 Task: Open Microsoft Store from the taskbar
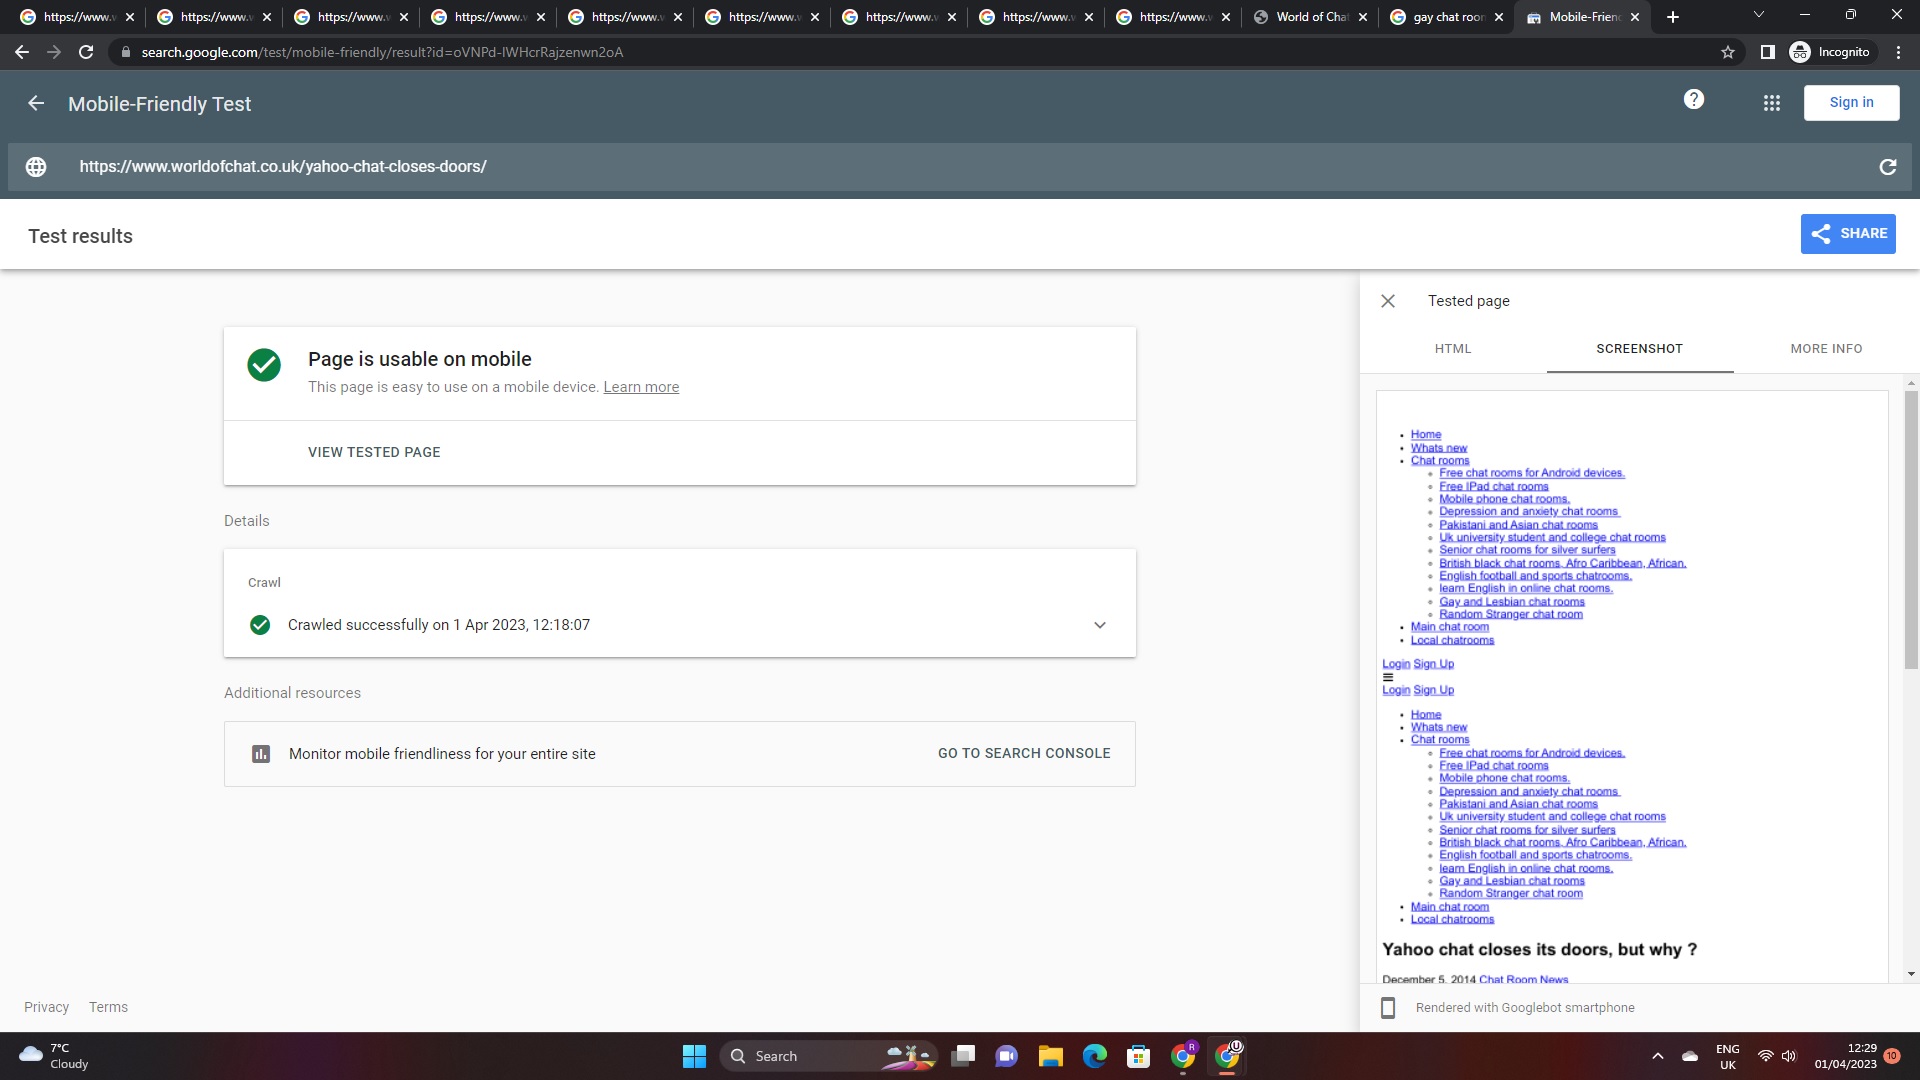1138,1056
